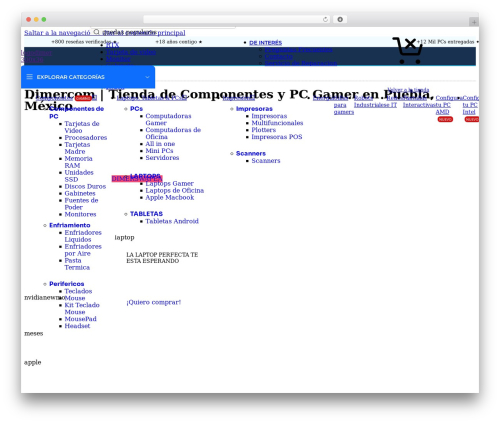This screenshot has height=423, width=500.
Task: Select Headset
Action: pos(77,326)
